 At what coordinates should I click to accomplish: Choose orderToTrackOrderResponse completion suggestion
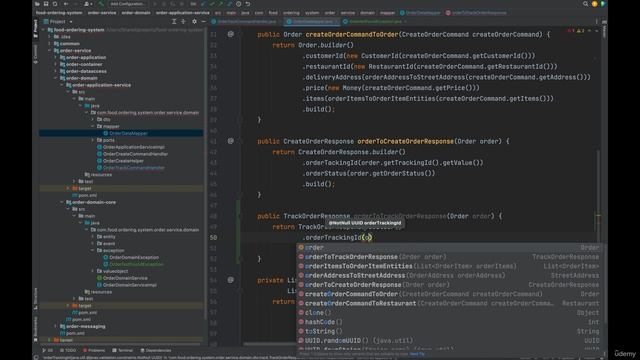(x=450, y=257)
